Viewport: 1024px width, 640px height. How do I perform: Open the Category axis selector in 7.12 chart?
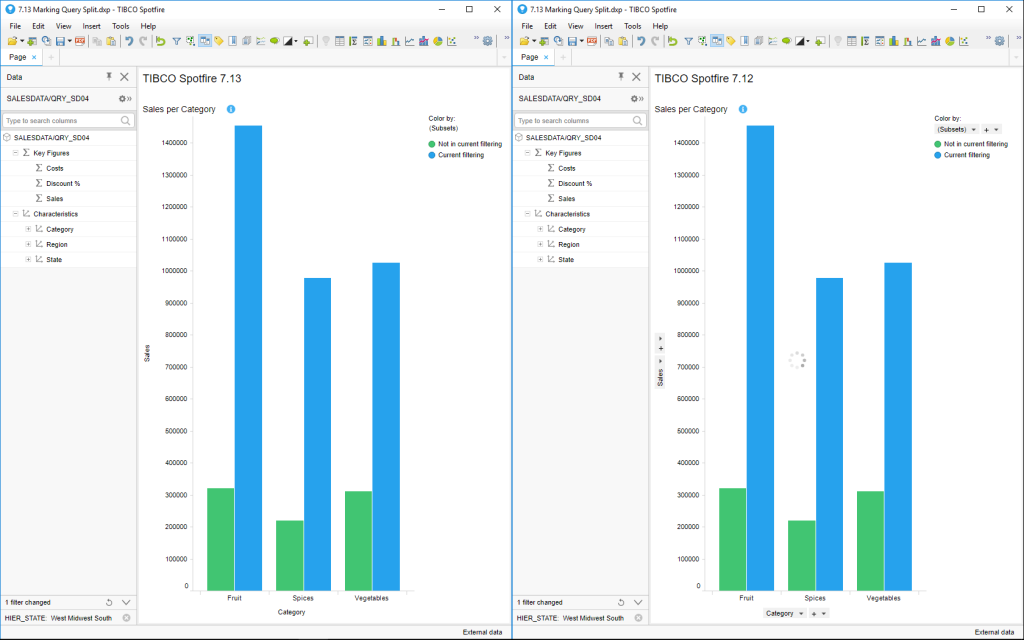(x=784, y=613)
